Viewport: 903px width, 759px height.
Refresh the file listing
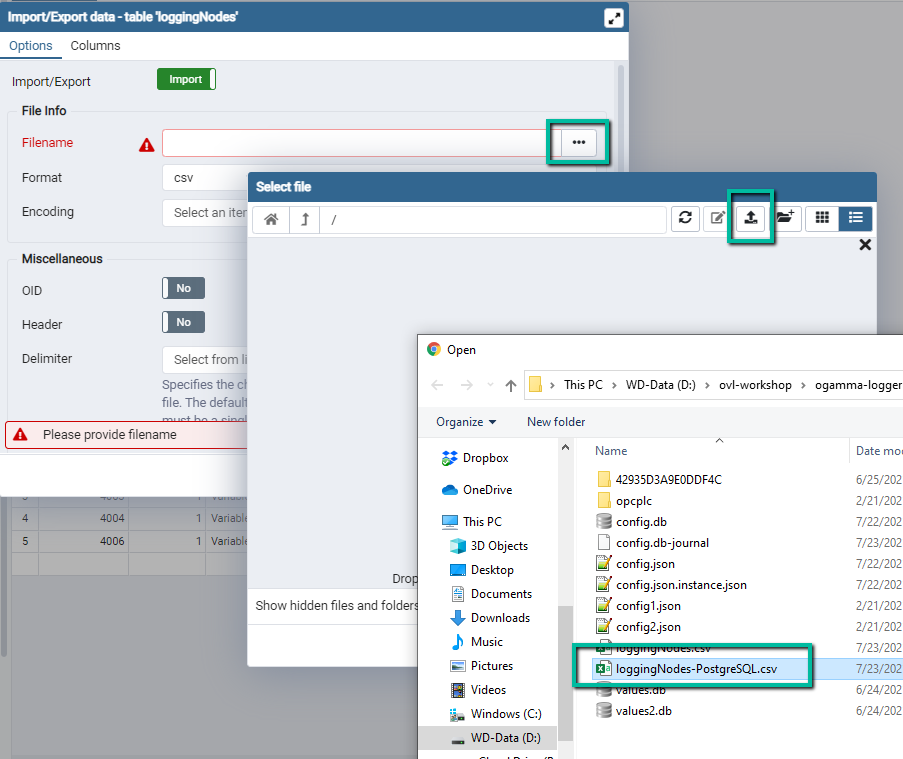tap(685, 219)
